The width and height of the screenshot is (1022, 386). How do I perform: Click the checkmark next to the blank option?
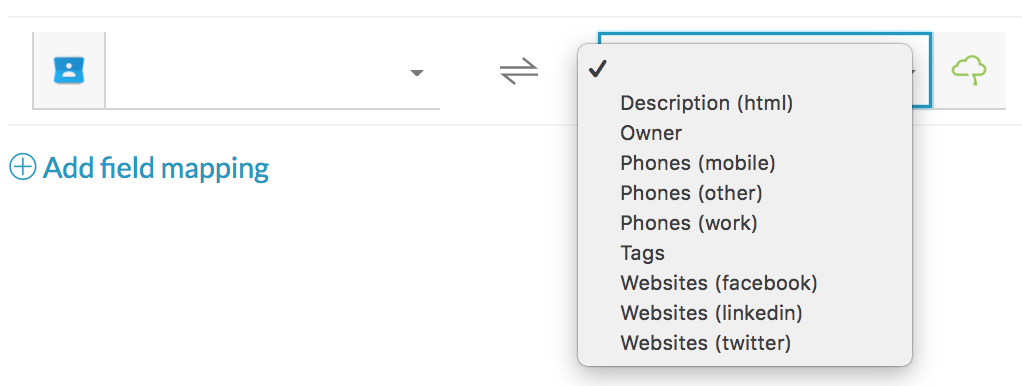point(598,69)
